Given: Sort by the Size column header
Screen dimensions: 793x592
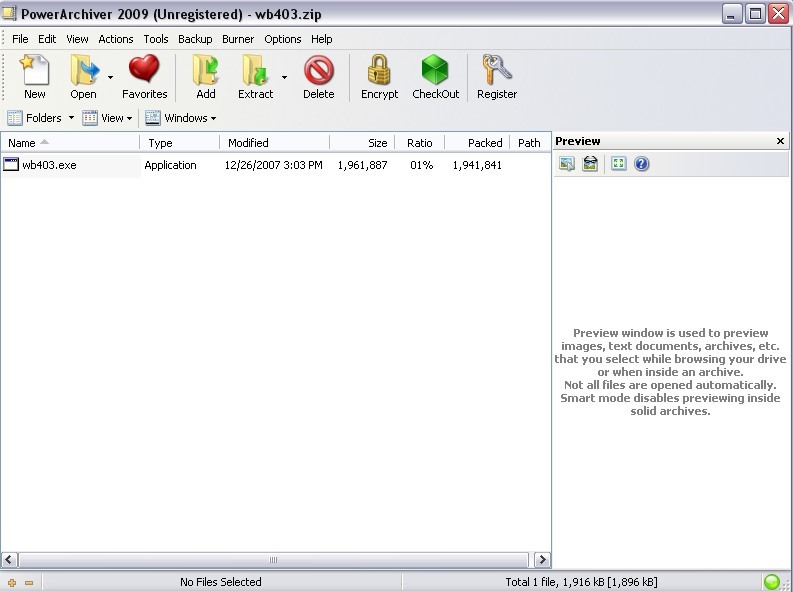Looking at the screenshot, I should [362, 143].
